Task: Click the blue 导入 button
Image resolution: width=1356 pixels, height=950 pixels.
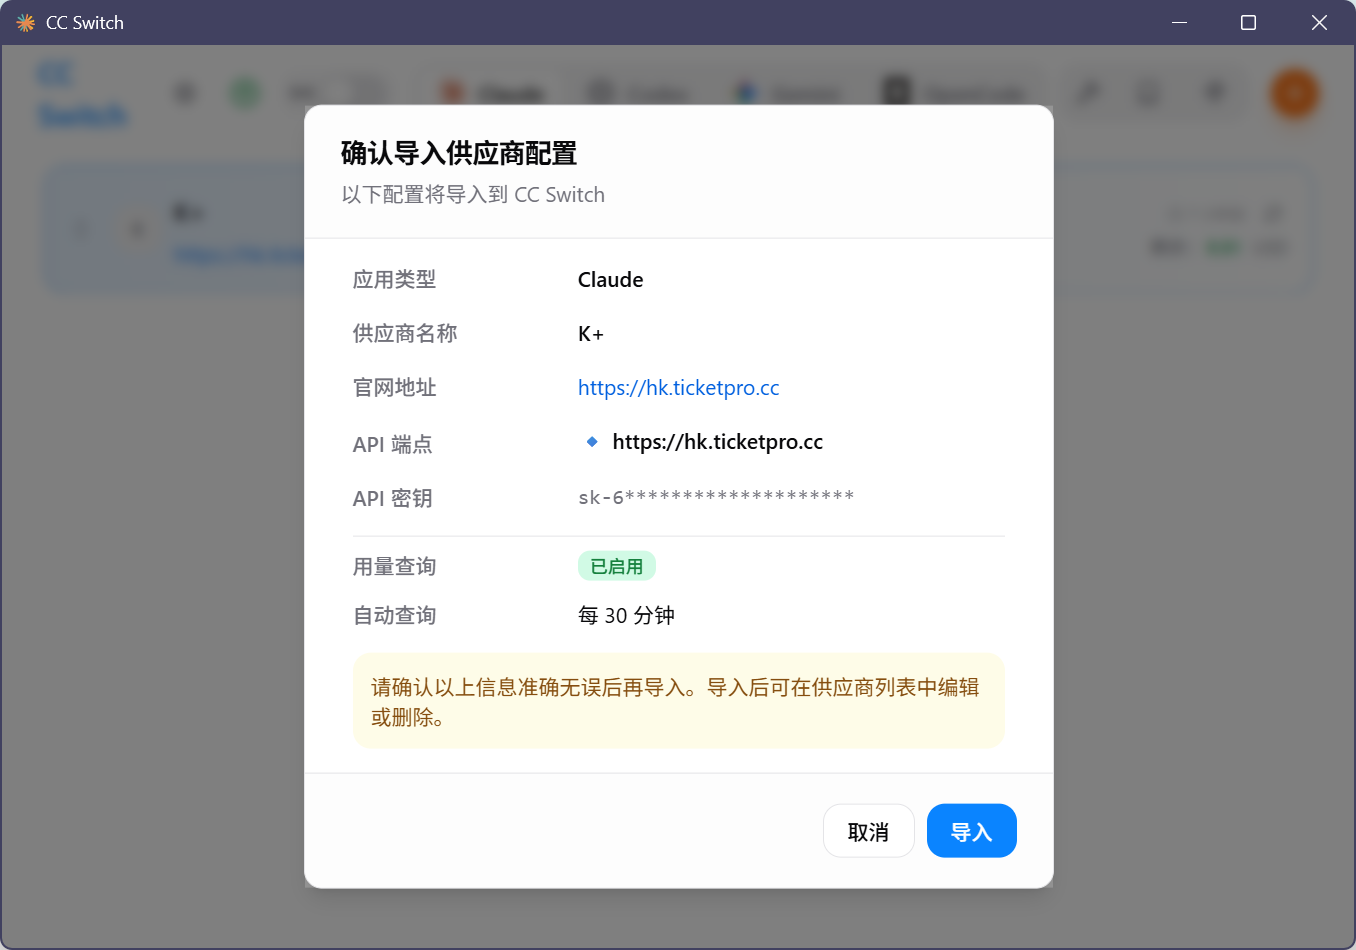Action: pos(971,831)
